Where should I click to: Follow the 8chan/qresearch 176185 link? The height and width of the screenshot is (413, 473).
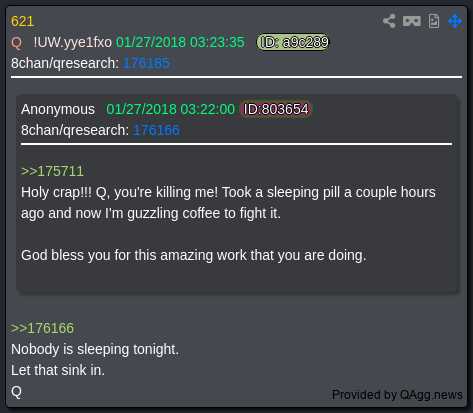click(146, 63)
